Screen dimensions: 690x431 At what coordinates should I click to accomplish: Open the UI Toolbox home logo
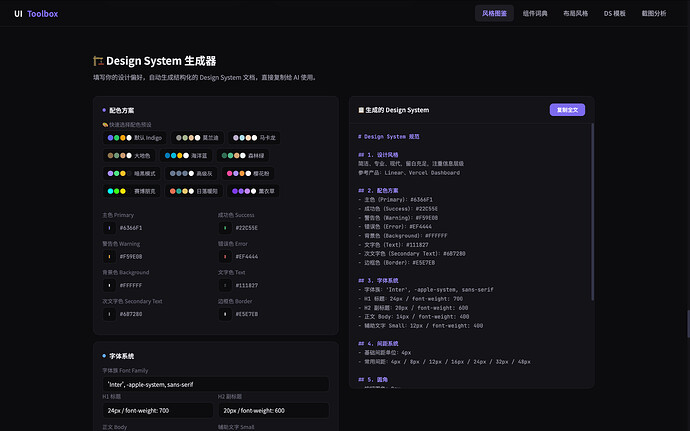pyautogui.click(x=36, y=14)
